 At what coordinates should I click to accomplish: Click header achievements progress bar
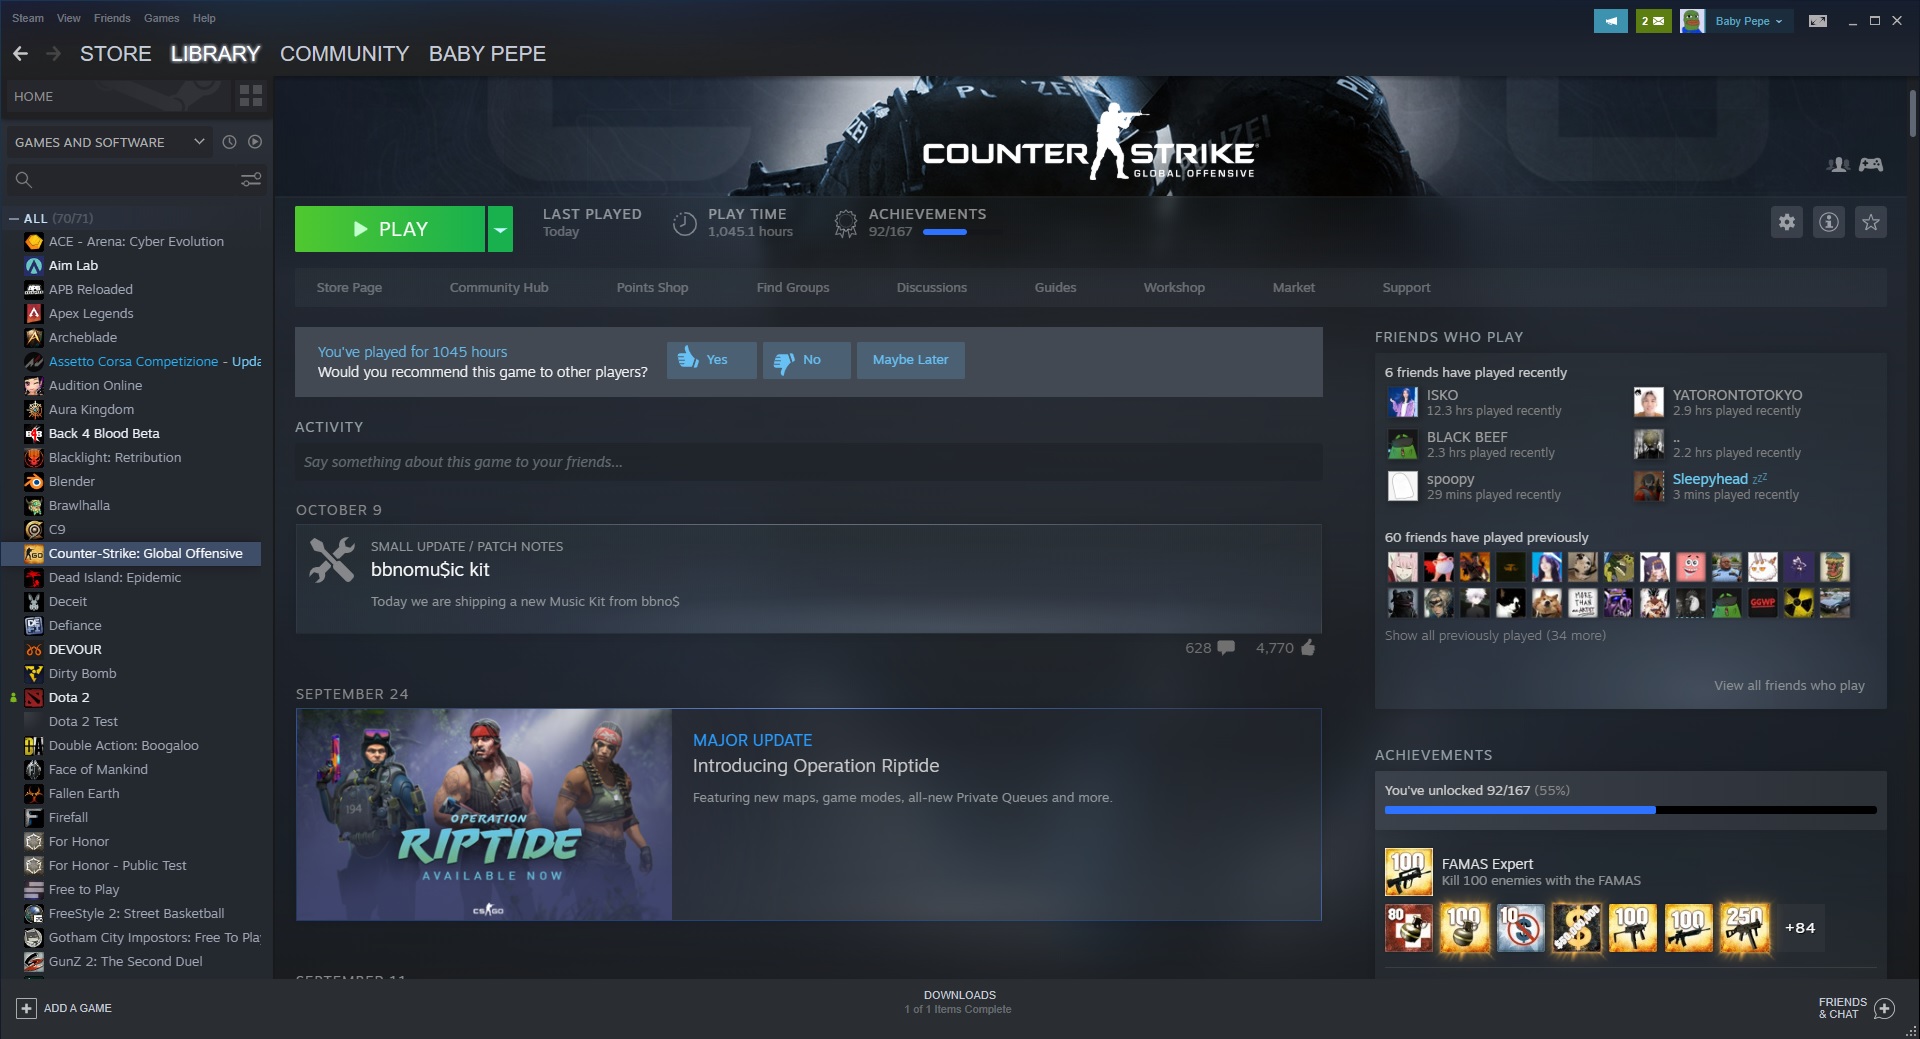click(945, 232)
